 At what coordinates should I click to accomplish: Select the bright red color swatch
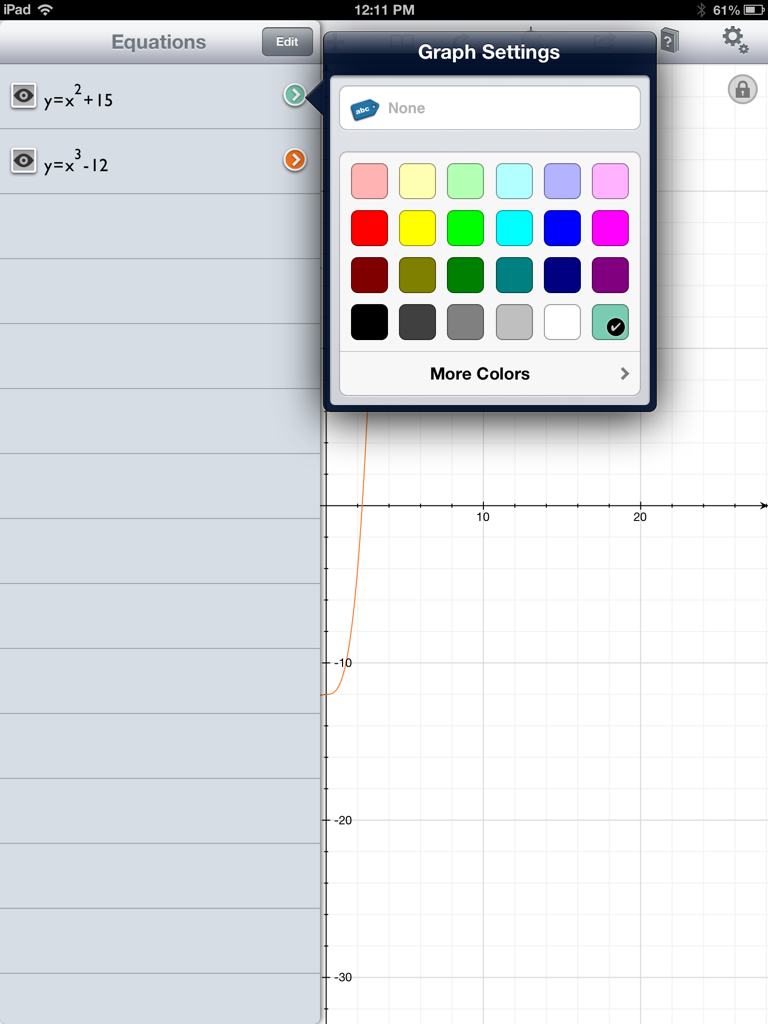[x=370, y=228]
